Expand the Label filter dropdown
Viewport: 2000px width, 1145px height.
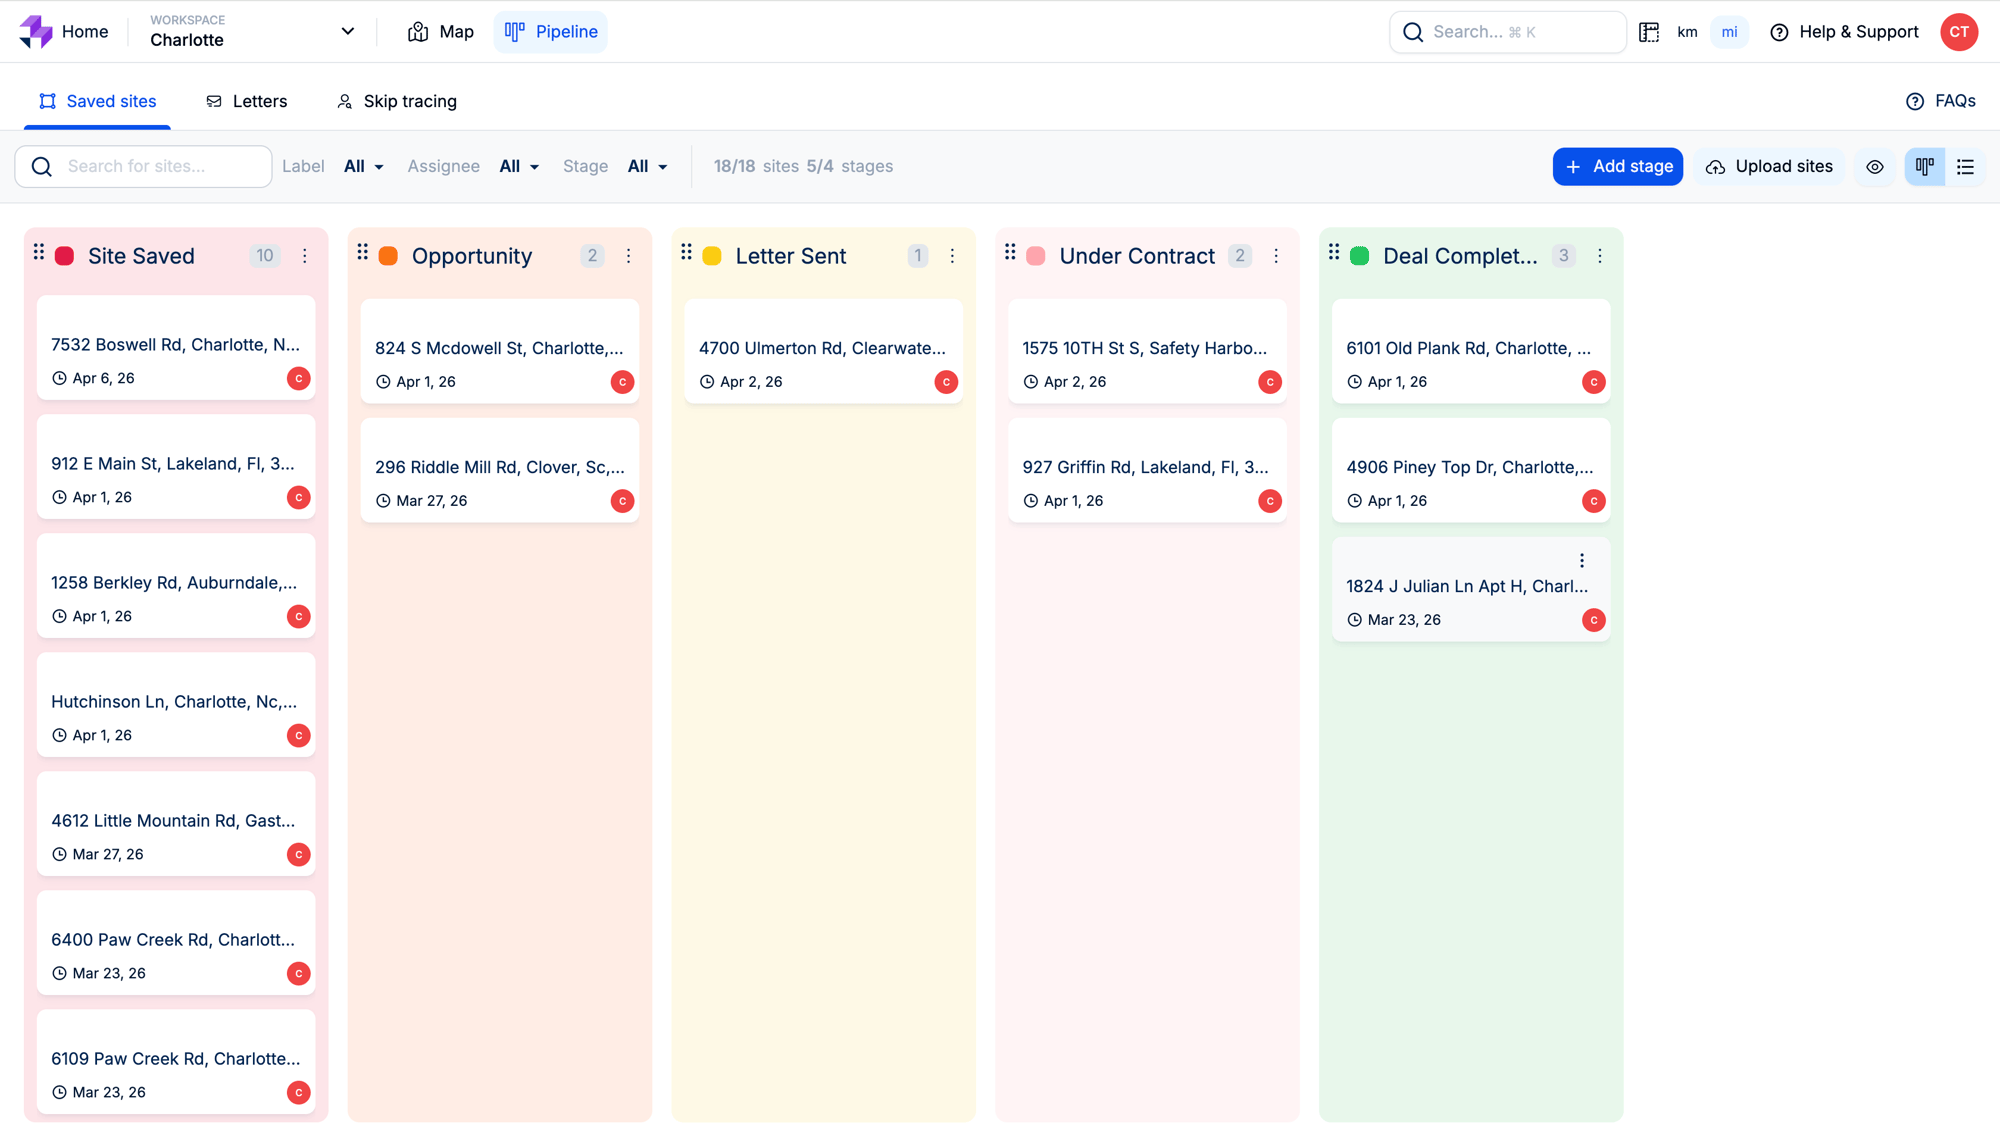363,167
